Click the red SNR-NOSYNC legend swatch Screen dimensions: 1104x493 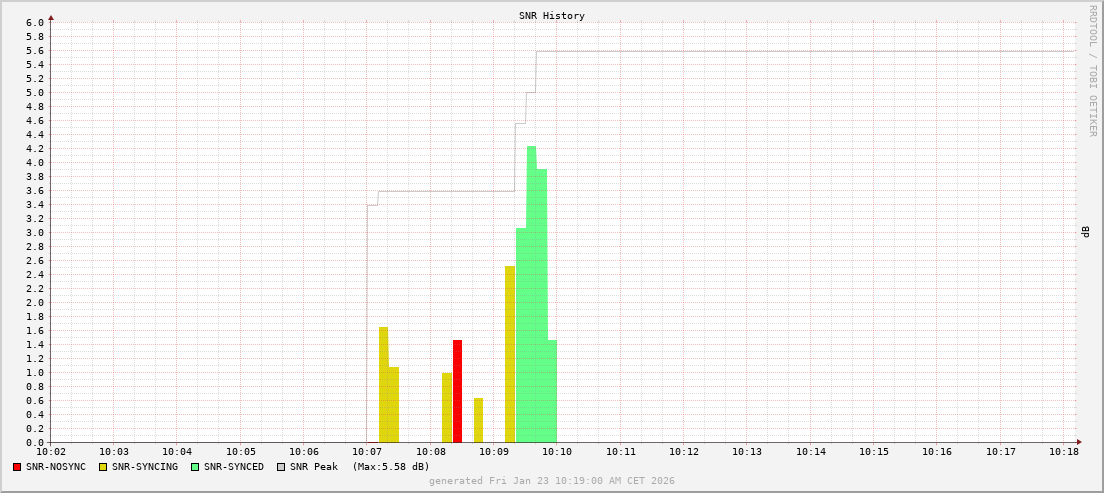pyautogui.click(x=17, y=467)
